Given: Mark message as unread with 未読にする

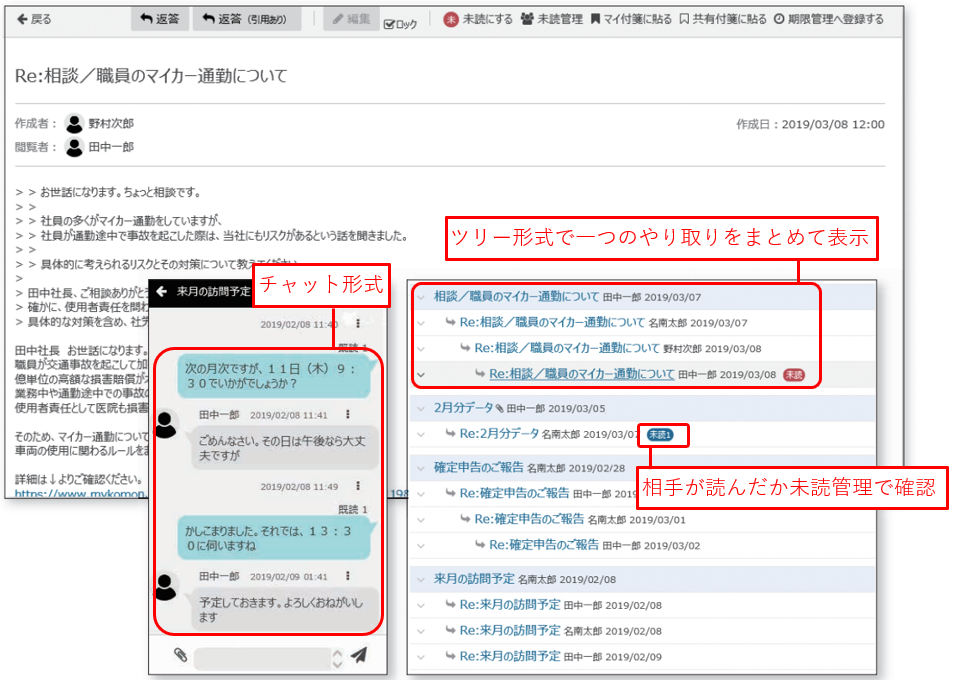Looking at the screenshot, I should 478,19.
